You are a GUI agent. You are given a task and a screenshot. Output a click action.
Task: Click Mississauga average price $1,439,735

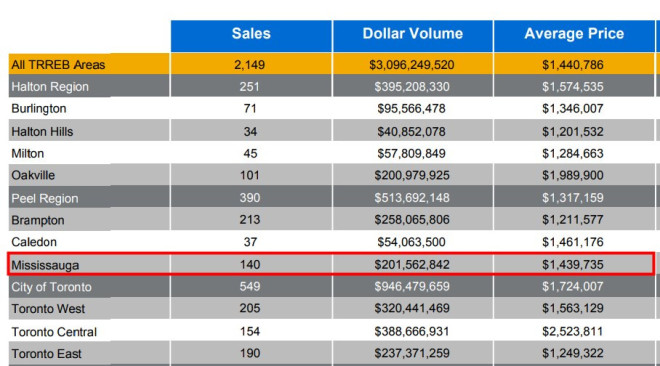click(x=573, y=265)
